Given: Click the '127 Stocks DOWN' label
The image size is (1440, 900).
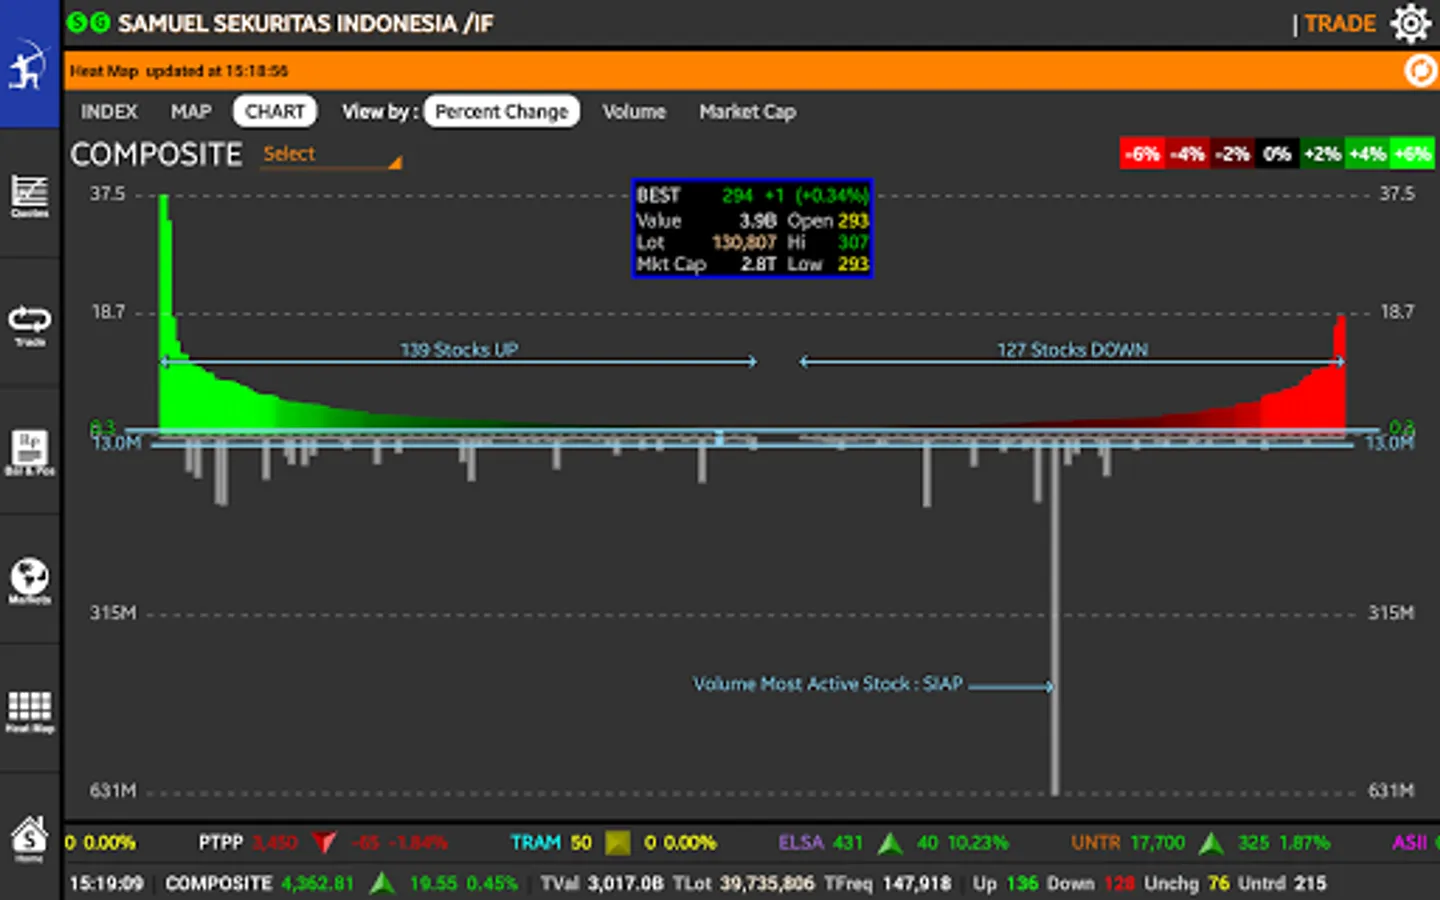Looking at the screenshot, I should pyautogui.click(x=1072, y=349).
